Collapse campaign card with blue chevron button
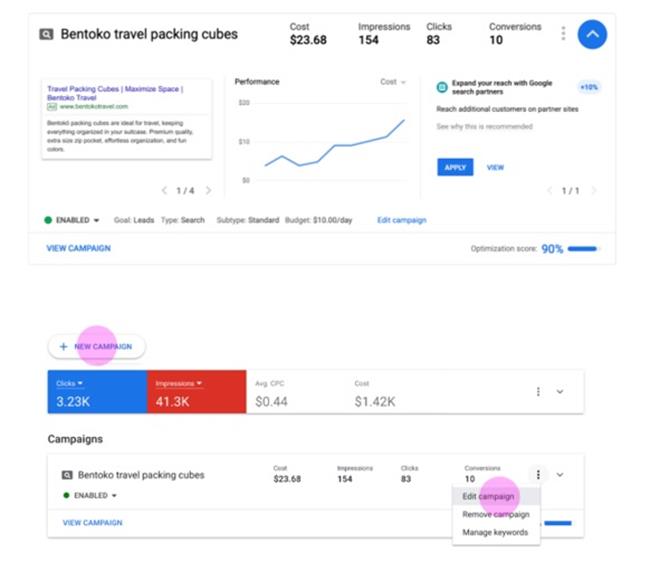The width and height of the screenshot is (650, 581). pos(592,34)
